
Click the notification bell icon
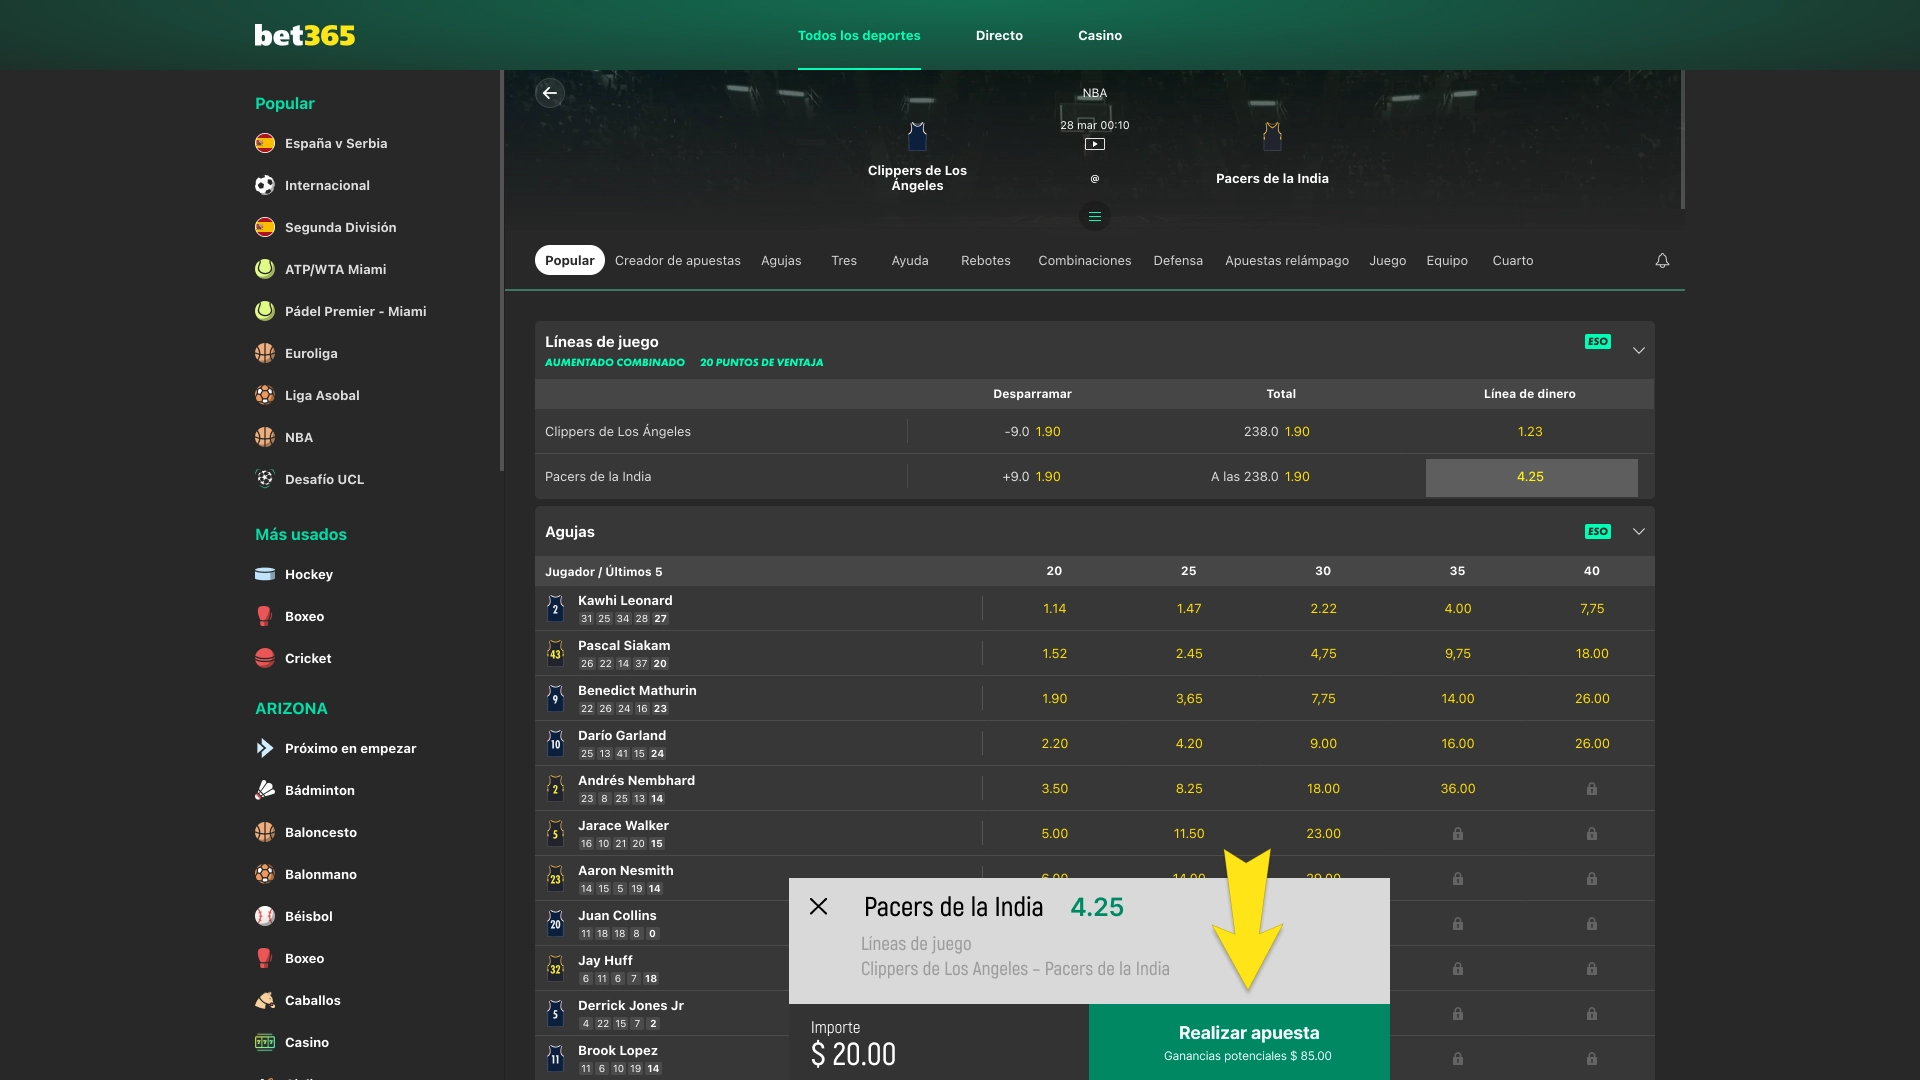click(x=1662, y=261)
